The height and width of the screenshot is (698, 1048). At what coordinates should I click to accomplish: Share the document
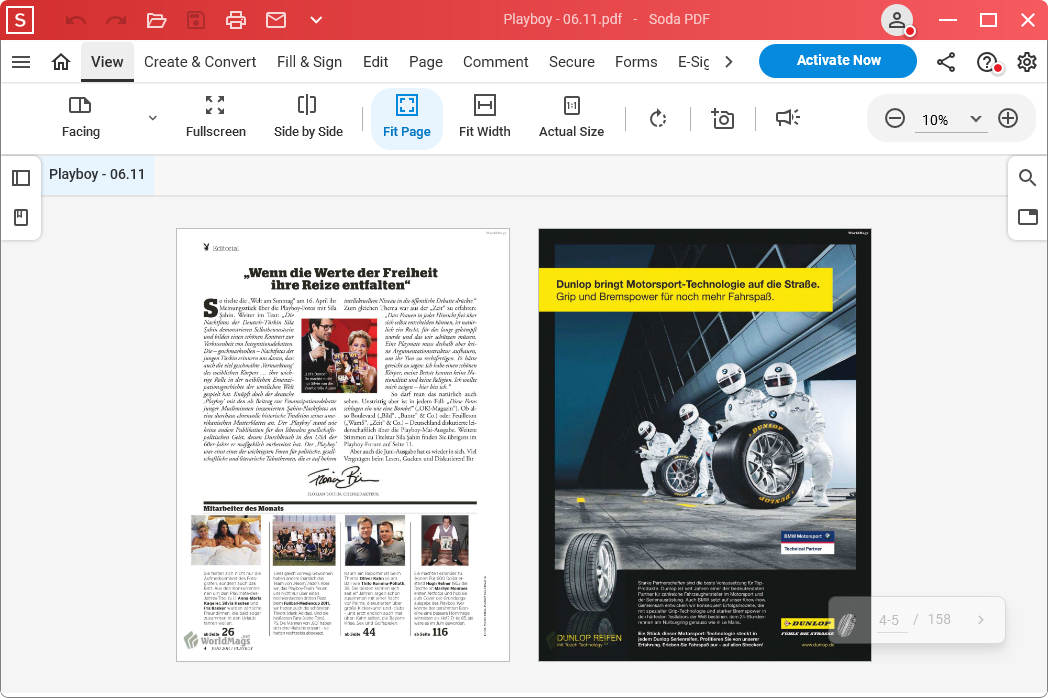click(946, 62)
